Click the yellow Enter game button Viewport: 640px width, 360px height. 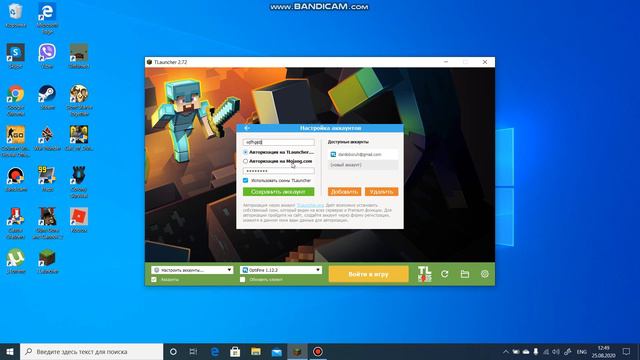(368, 274)
